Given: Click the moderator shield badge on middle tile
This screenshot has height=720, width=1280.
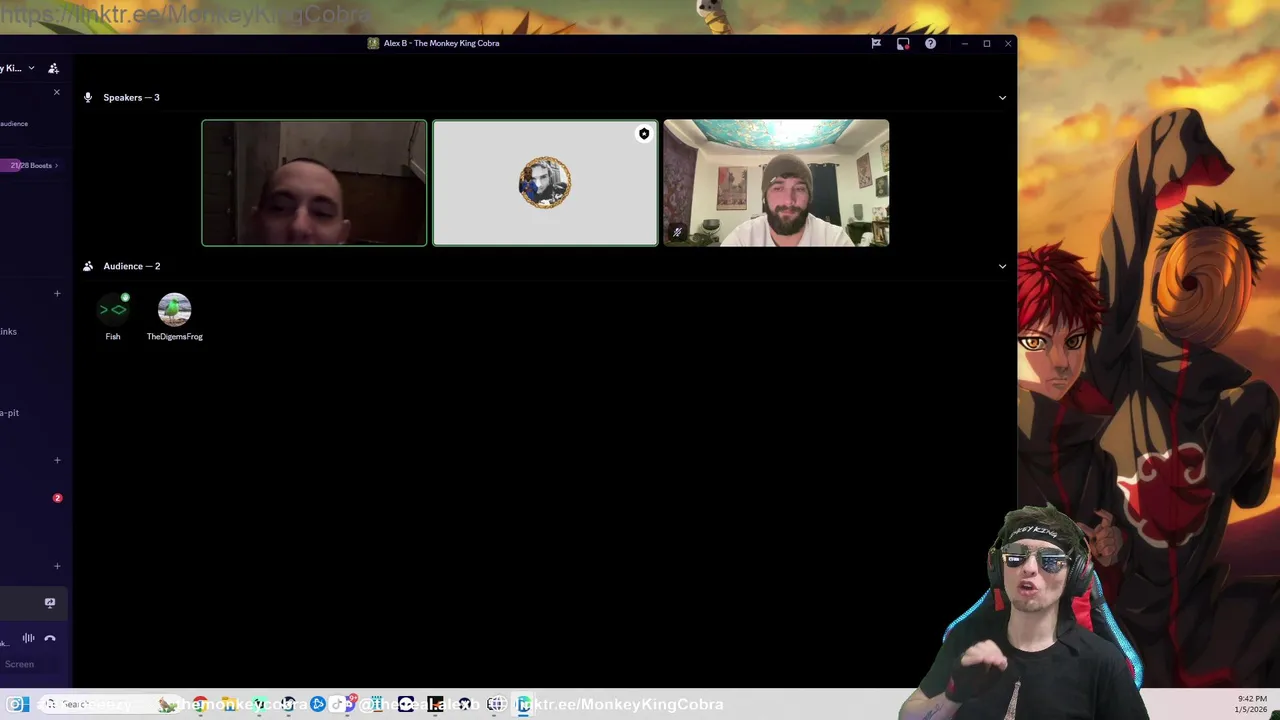Looking at the screenshot, I should coord(644,134).
